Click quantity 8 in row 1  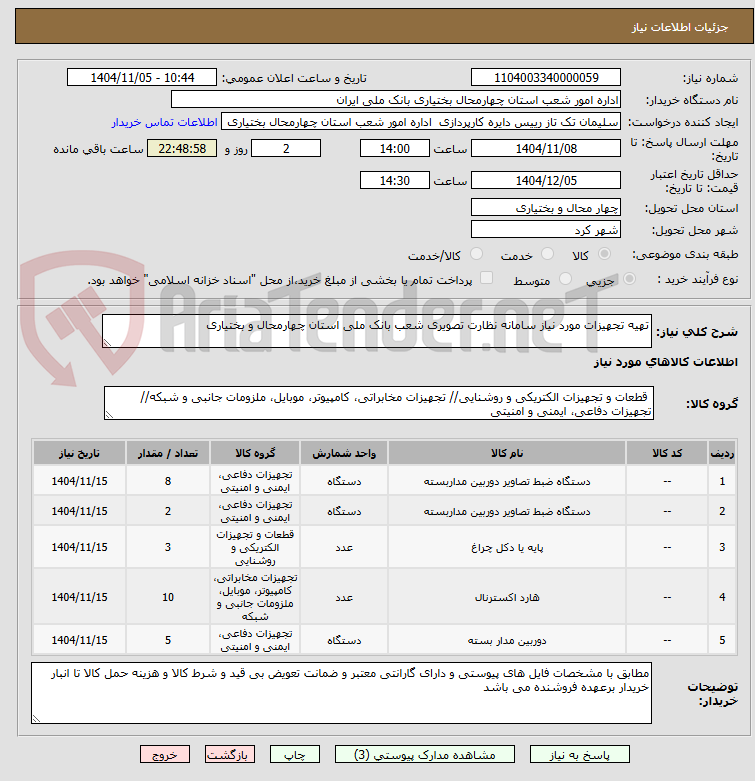168,481
